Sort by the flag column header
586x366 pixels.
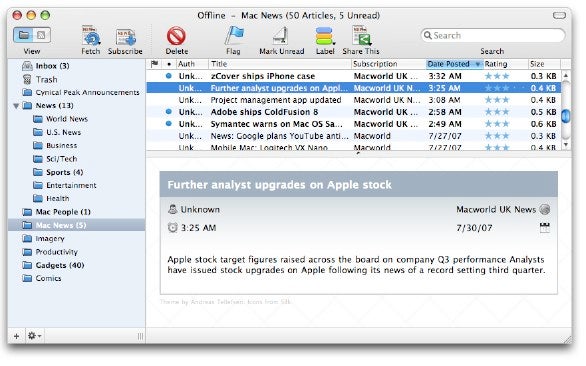[154, 64]
